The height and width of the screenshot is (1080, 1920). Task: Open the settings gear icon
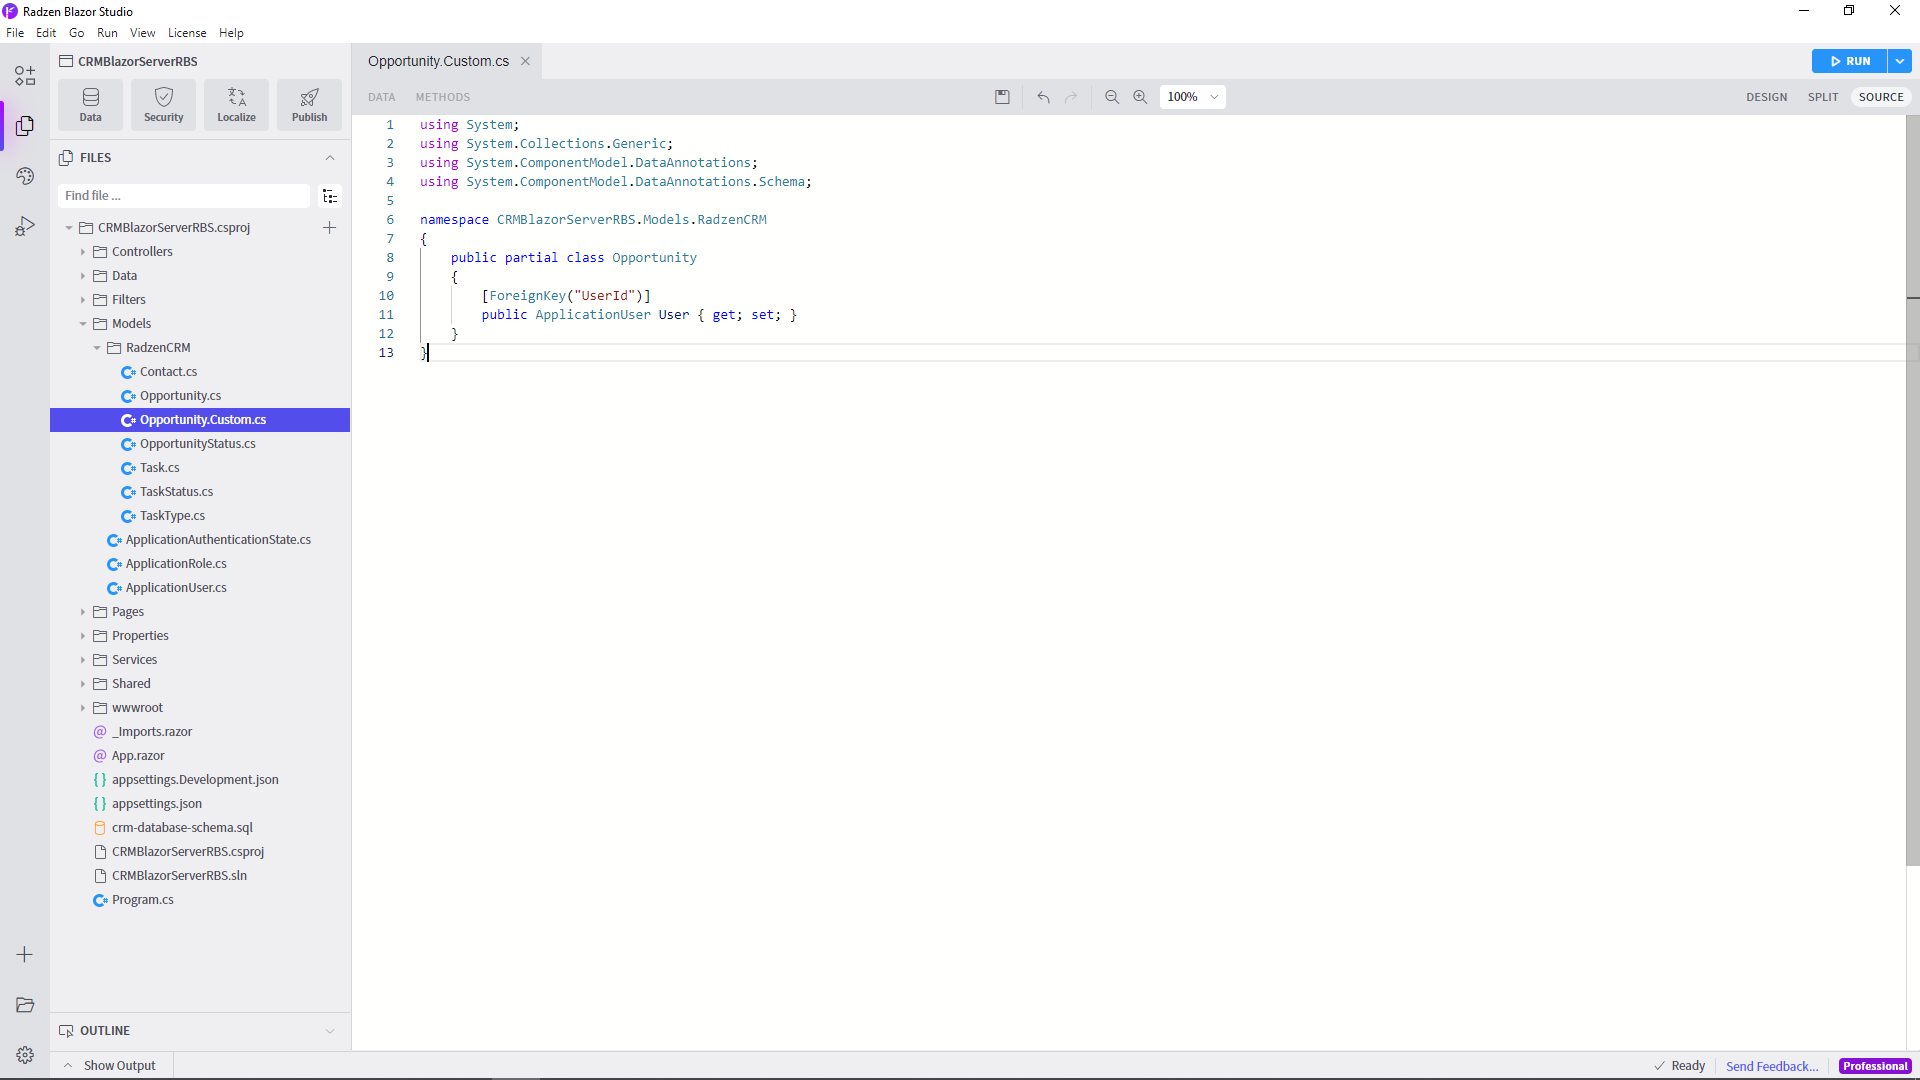(x=25, y=1055)
